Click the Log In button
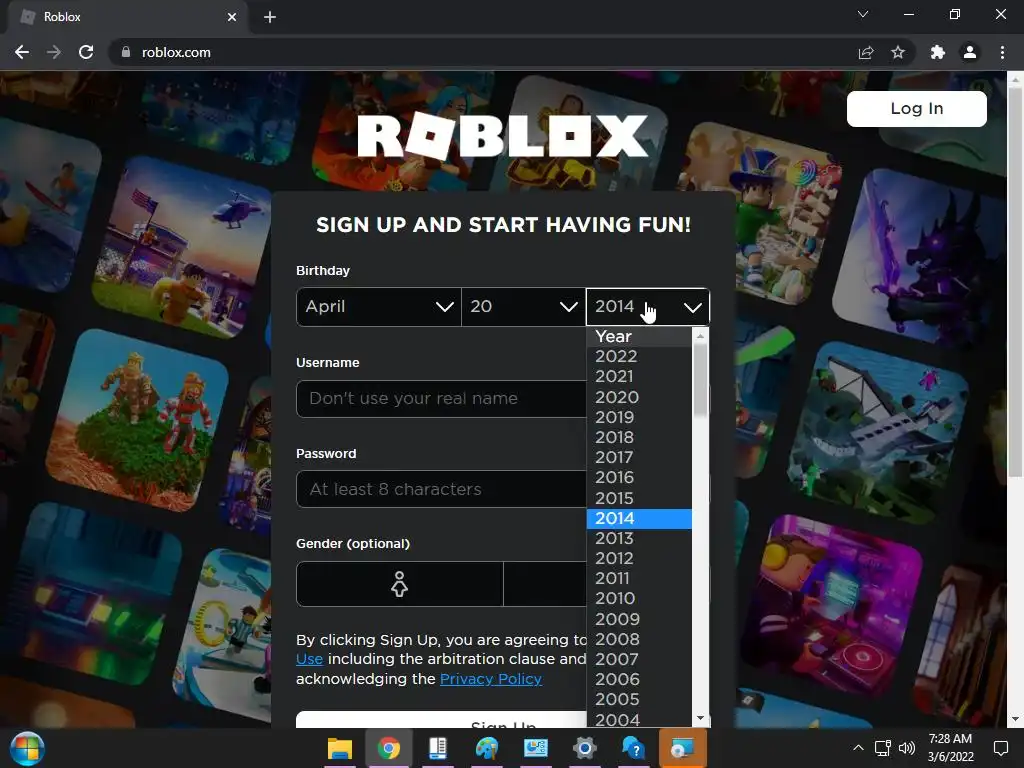Image resolution: width=1024 pixels, height=768 pixels. pos(917,108)
